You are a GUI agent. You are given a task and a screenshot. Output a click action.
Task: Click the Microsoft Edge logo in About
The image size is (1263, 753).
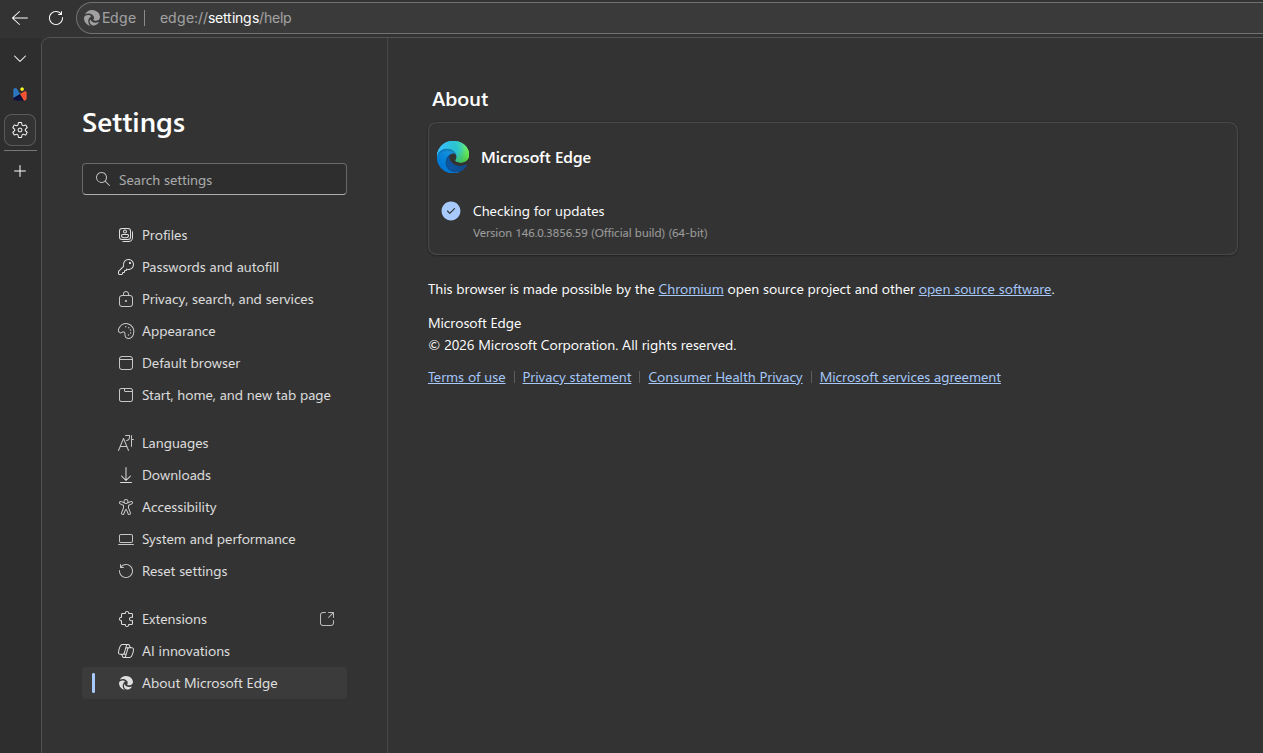point(453,158)
